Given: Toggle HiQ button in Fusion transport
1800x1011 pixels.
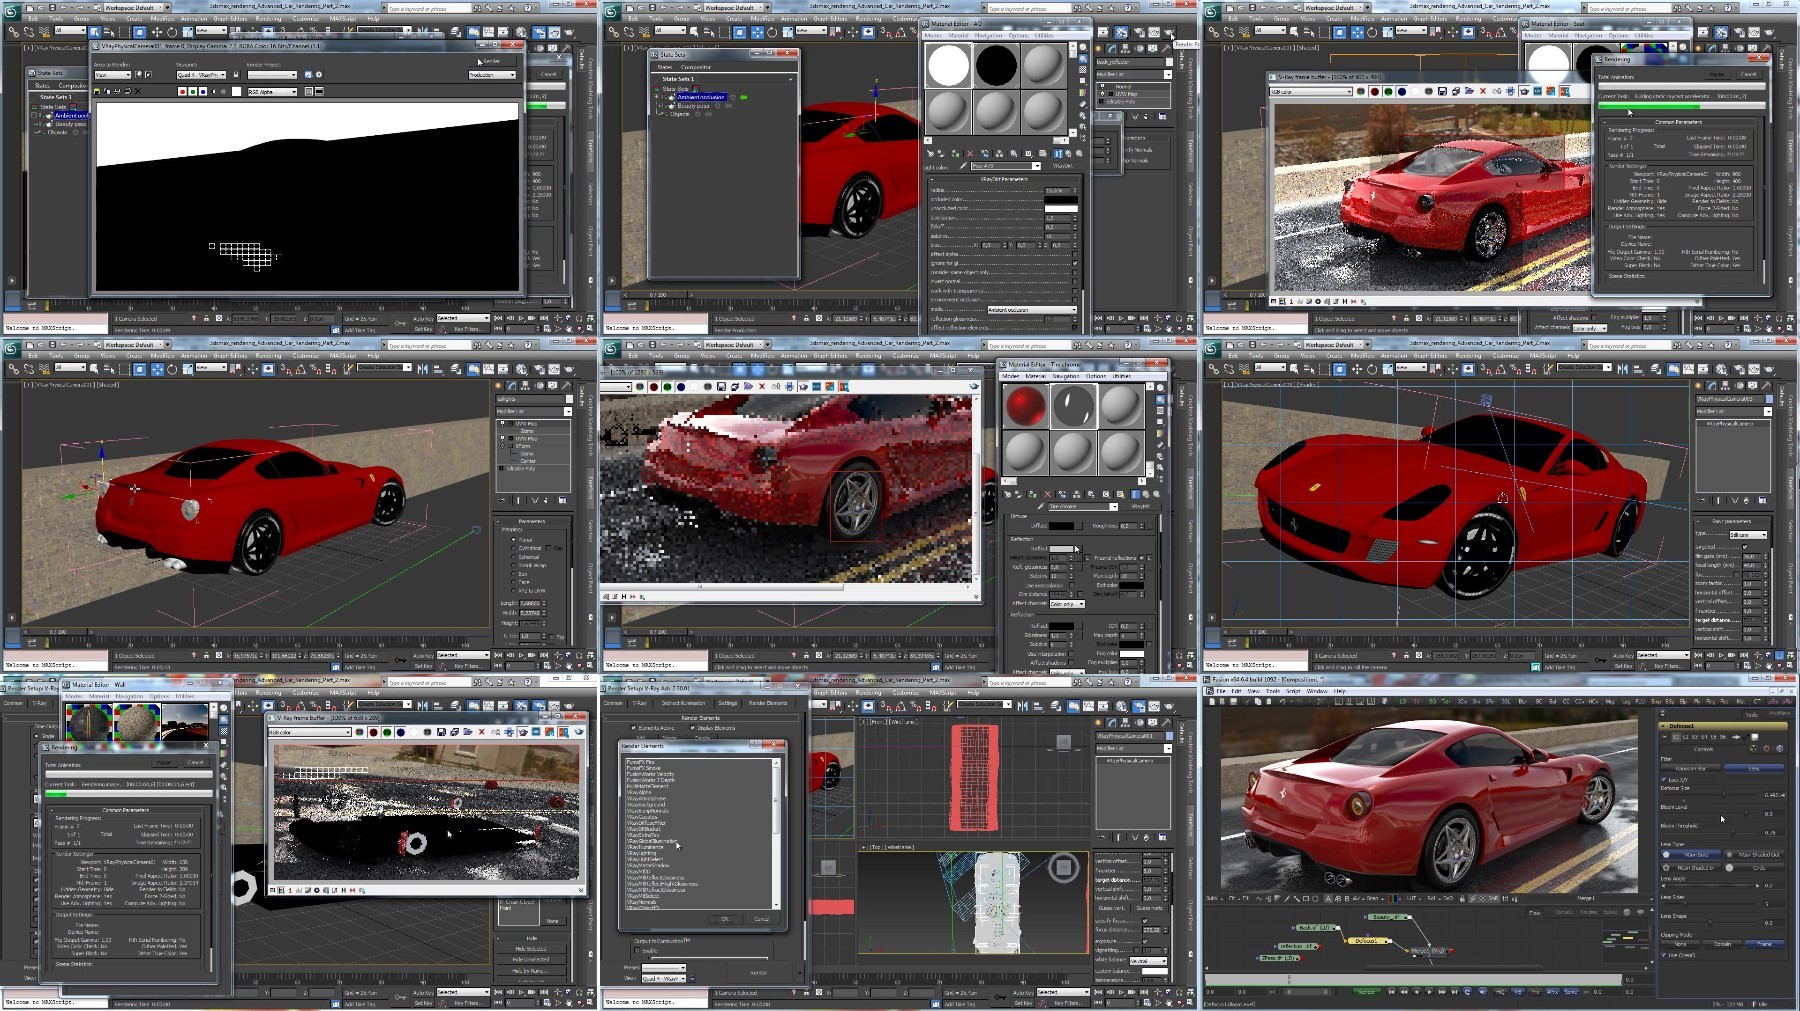Looking at the screenshot, I should [1500, 992].
